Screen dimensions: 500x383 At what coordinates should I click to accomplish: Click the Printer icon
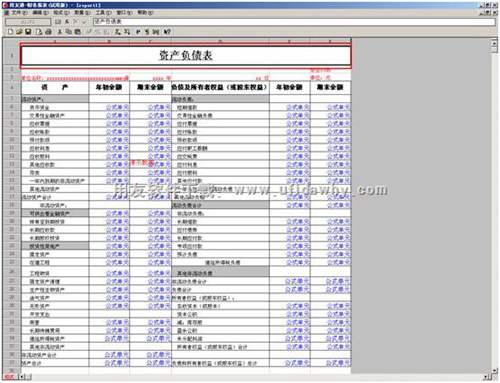coord(48,32)
